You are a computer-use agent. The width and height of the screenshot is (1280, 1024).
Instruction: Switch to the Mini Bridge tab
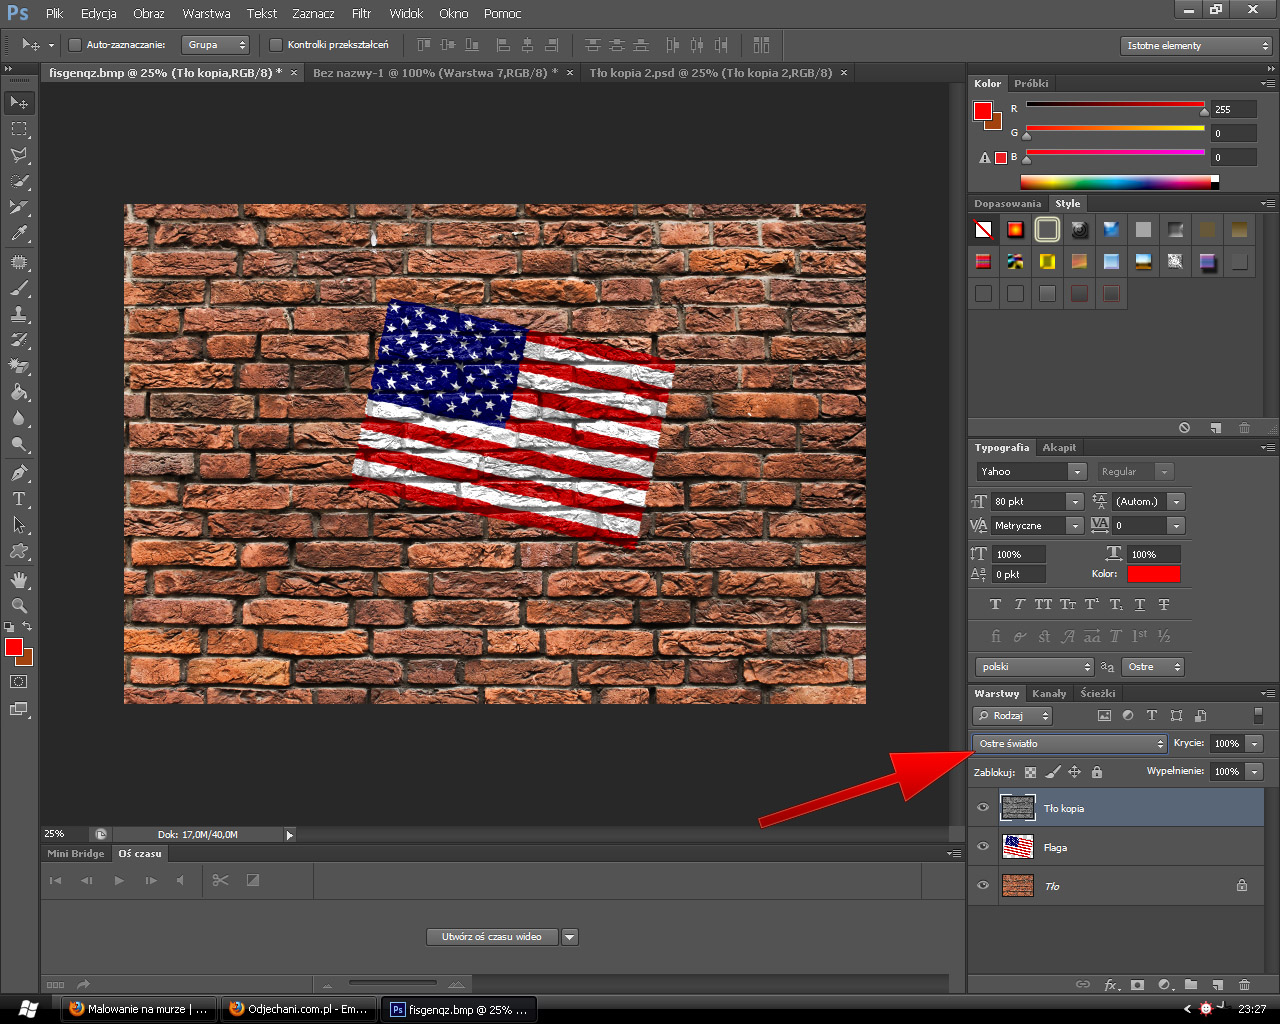(x=76, y=854)
